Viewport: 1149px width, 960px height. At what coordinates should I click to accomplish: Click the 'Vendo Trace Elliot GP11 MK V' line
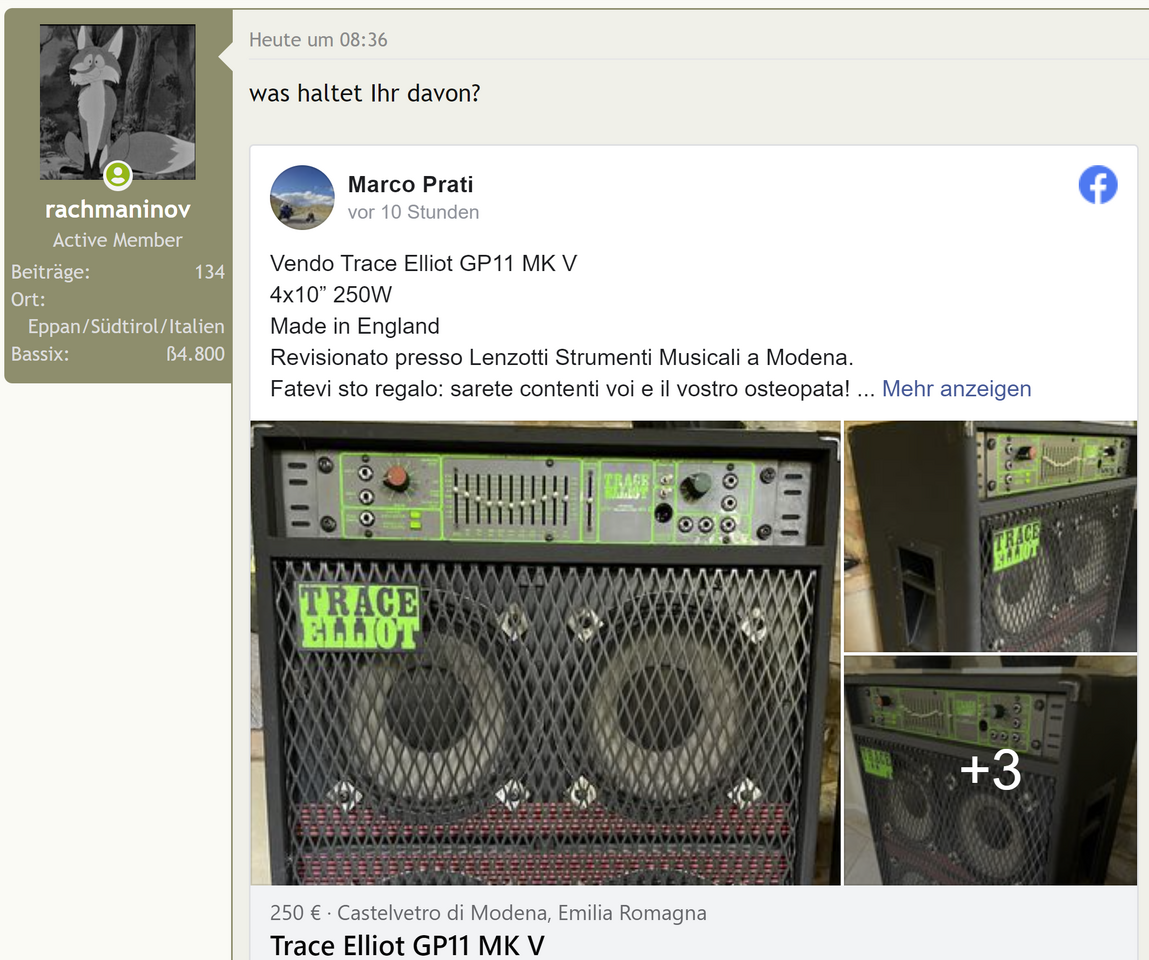pyautogui.click(x=424, y=263)
